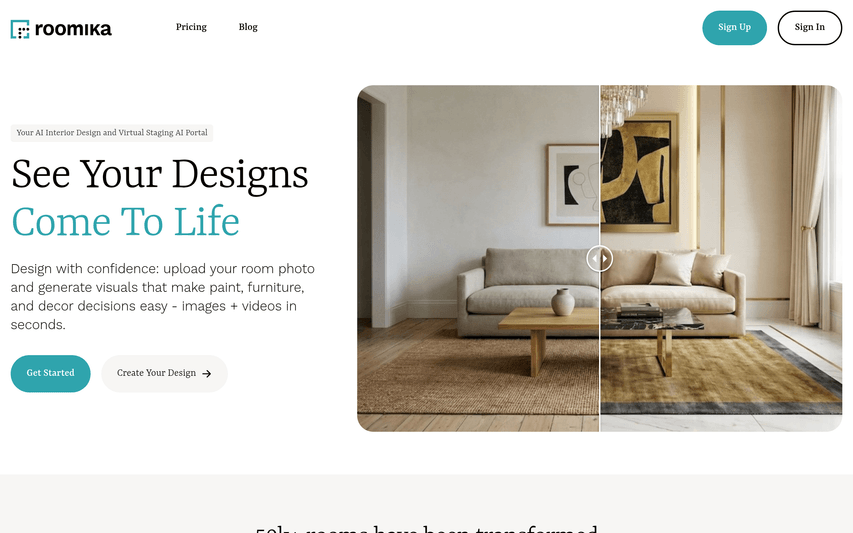The image size is (853, 533).
Task: Click the arrow icon beside Create Your Design
Action: [x=207, y=374]
